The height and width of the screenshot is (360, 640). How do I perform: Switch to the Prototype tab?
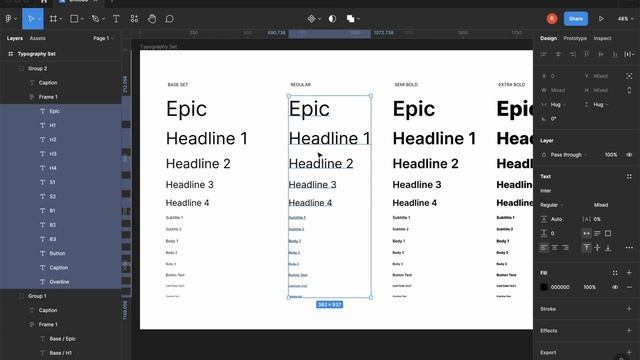575,38
